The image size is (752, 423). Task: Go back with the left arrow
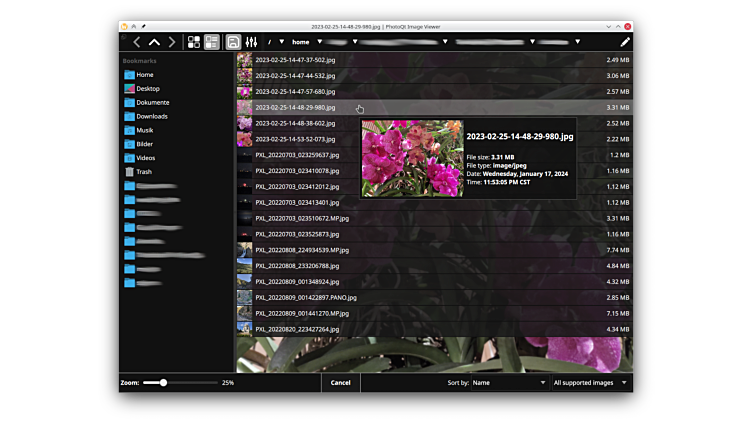(x=137, y=42)
